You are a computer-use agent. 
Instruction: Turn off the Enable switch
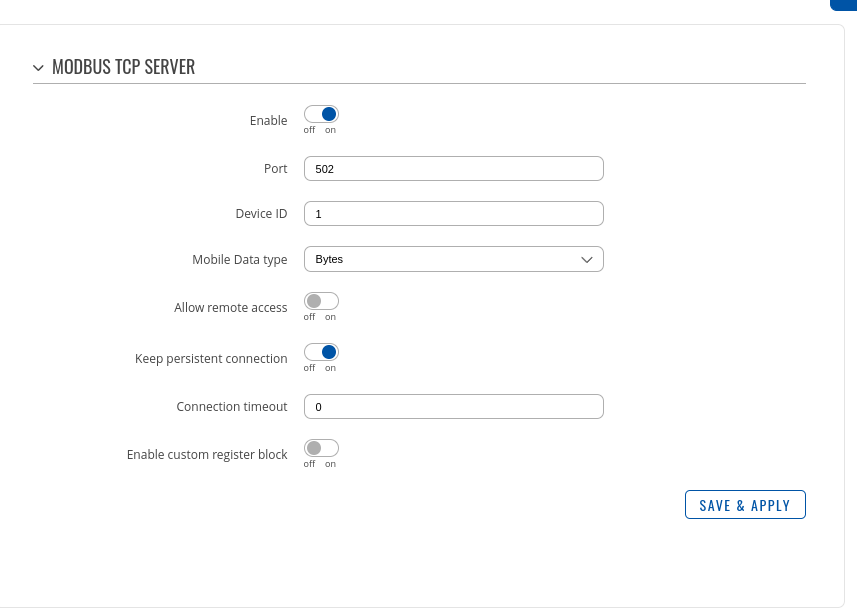(321, 114)
